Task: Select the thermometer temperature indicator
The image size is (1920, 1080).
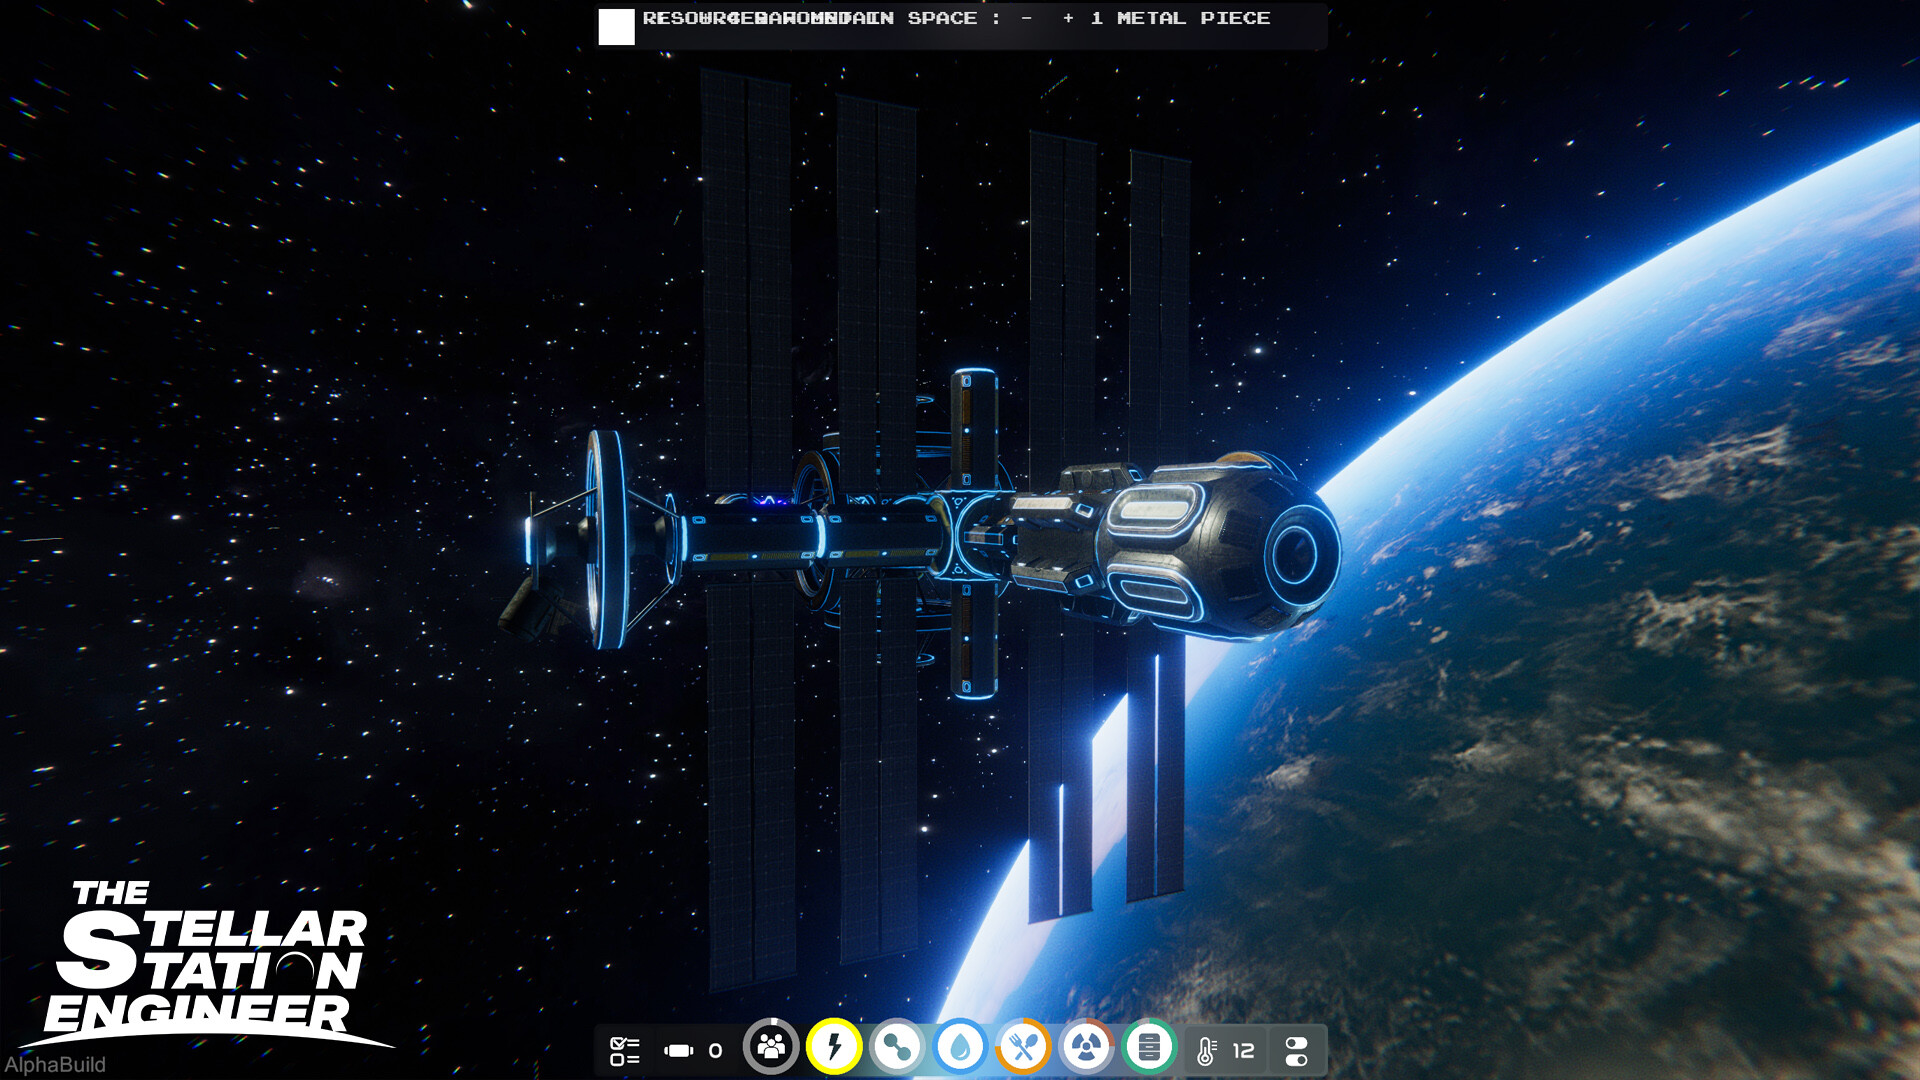Action: point(1206,1050)
